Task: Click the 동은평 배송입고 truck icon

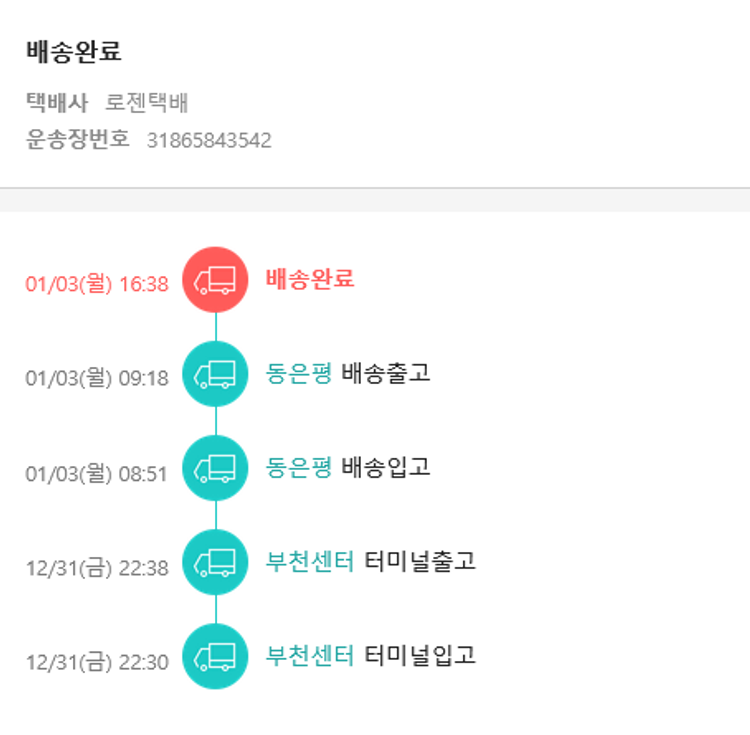Action: point(215,468)
